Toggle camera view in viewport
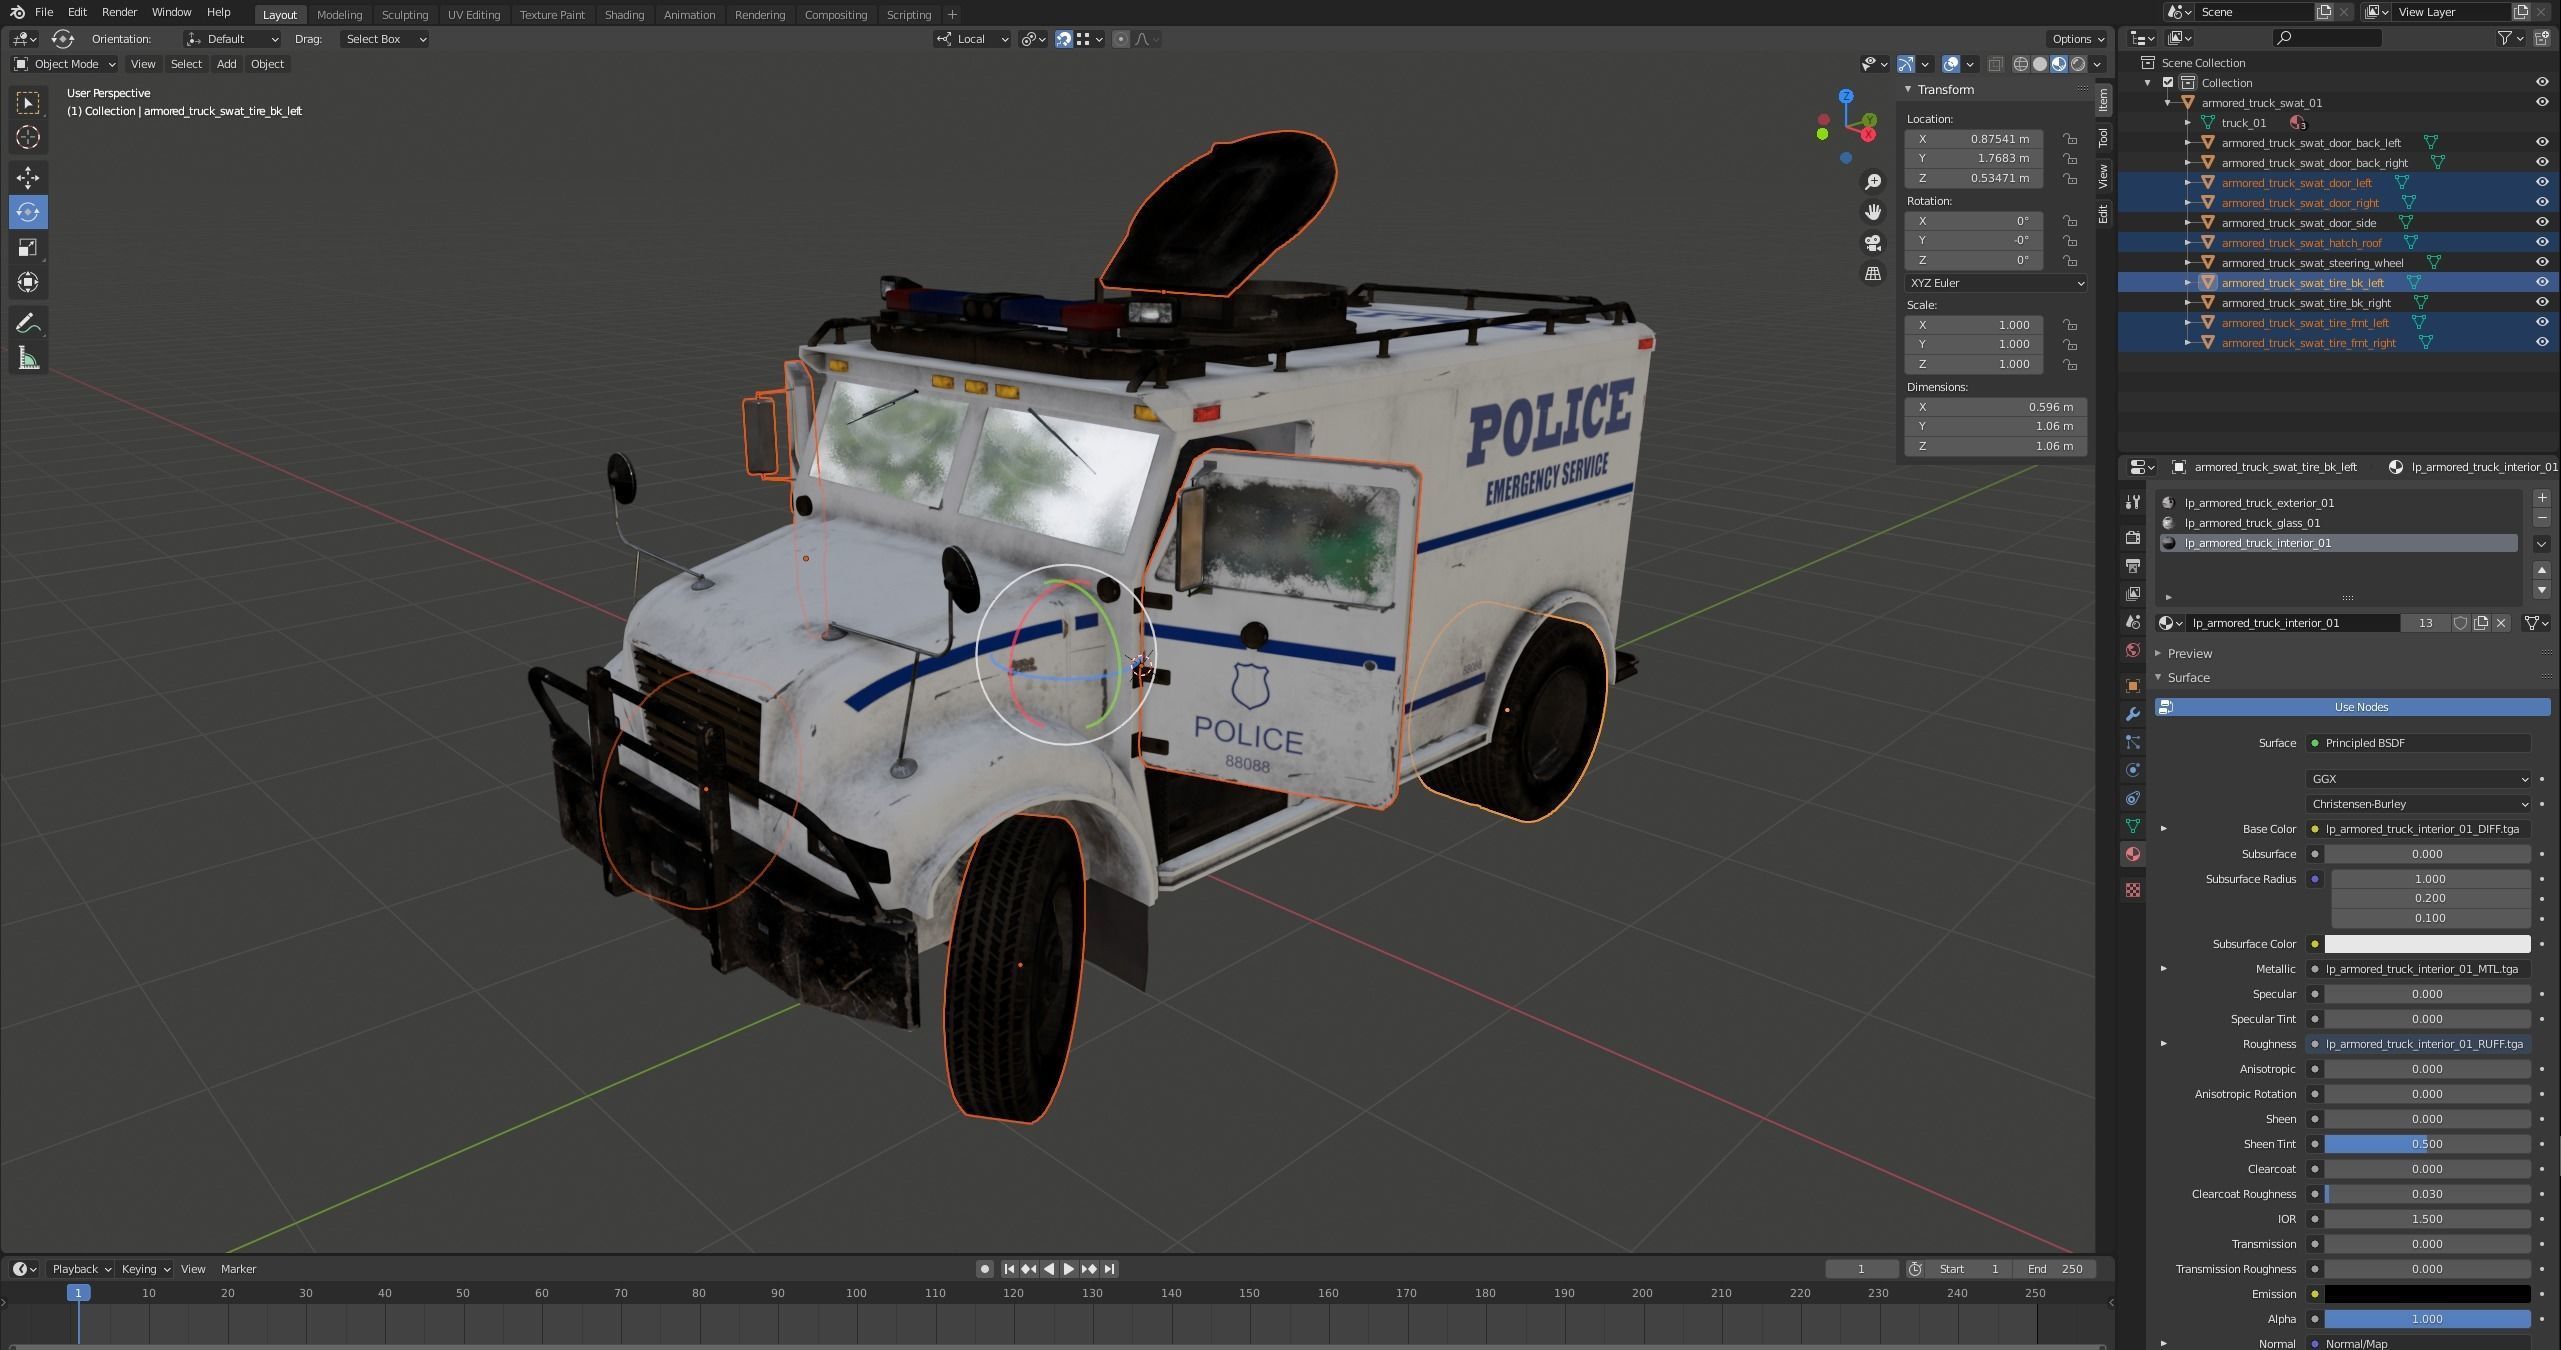This screenshot has width=2561, height=1350. point(1873,243)
